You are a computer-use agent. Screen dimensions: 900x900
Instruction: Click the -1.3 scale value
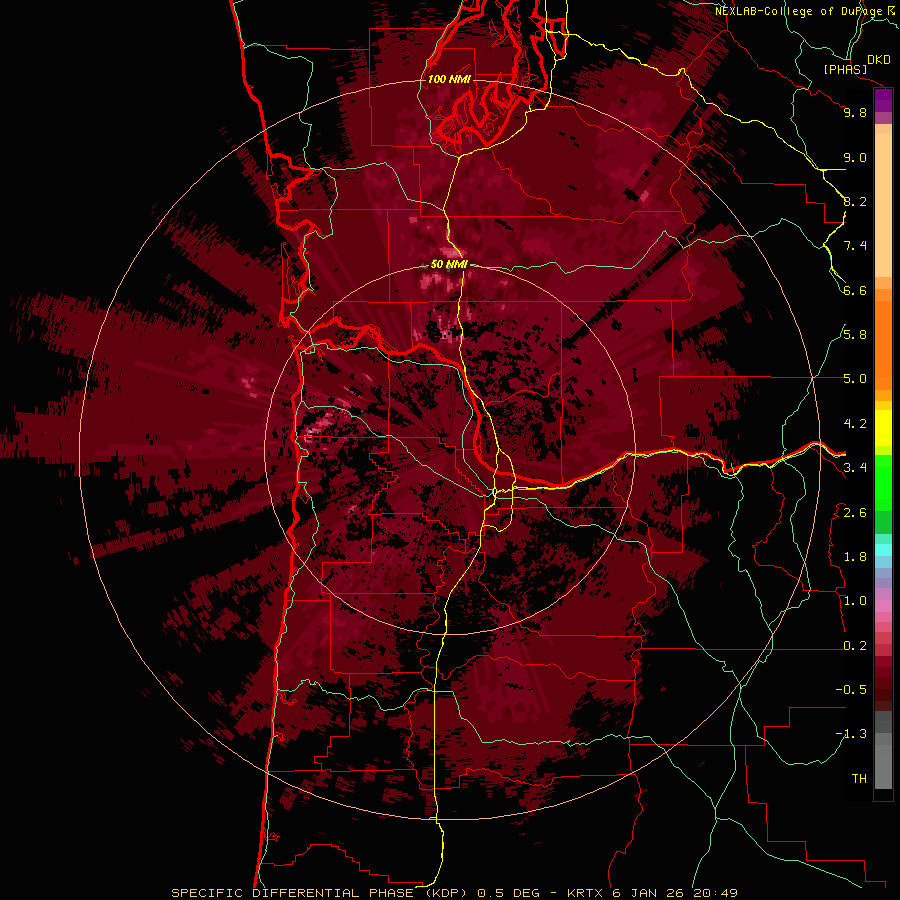click(x=851, y=734)
